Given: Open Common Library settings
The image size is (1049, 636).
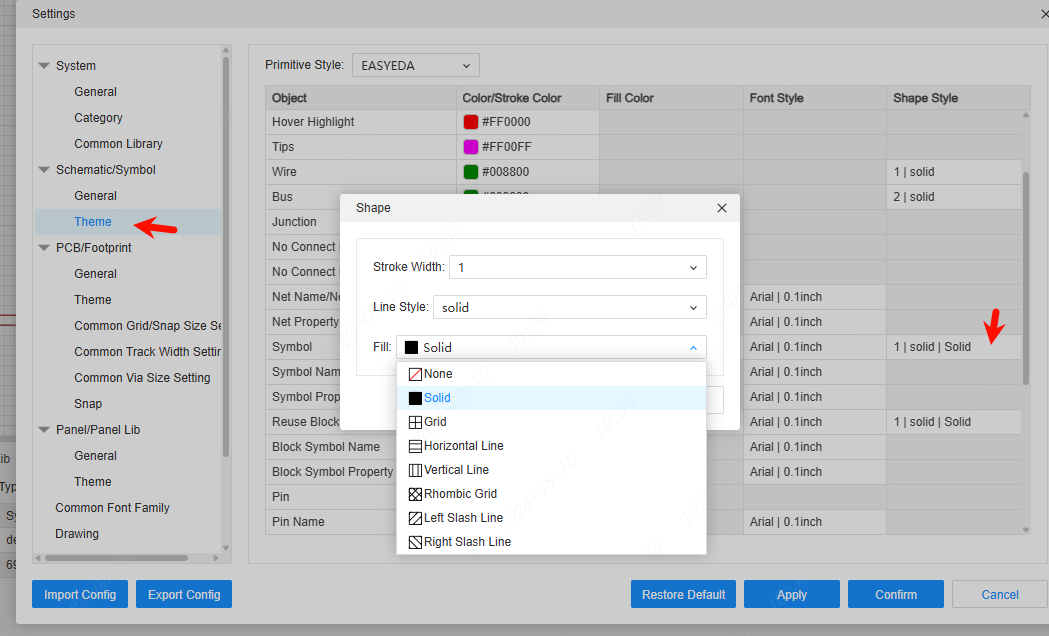Looking at the screenshot, I should (118, 144).
